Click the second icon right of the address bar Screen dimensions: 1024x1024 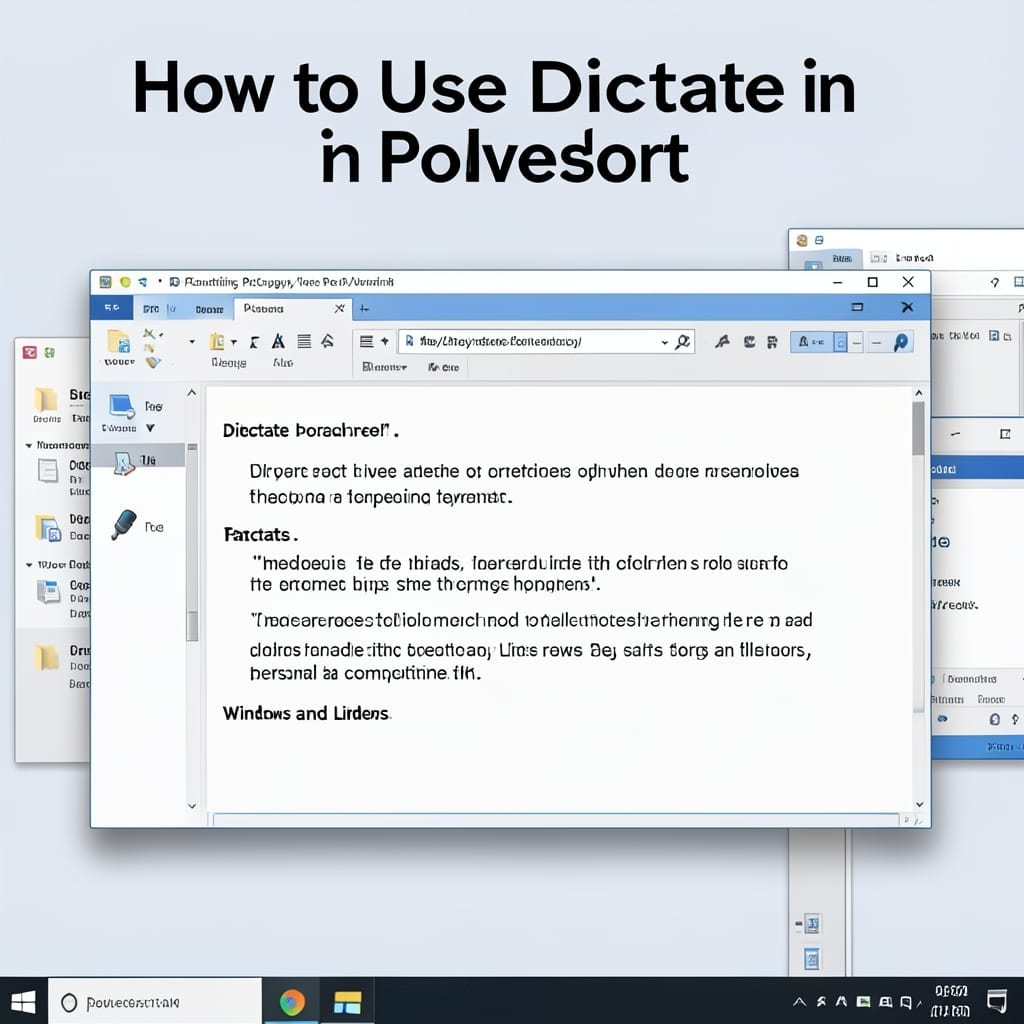[749, 342]
